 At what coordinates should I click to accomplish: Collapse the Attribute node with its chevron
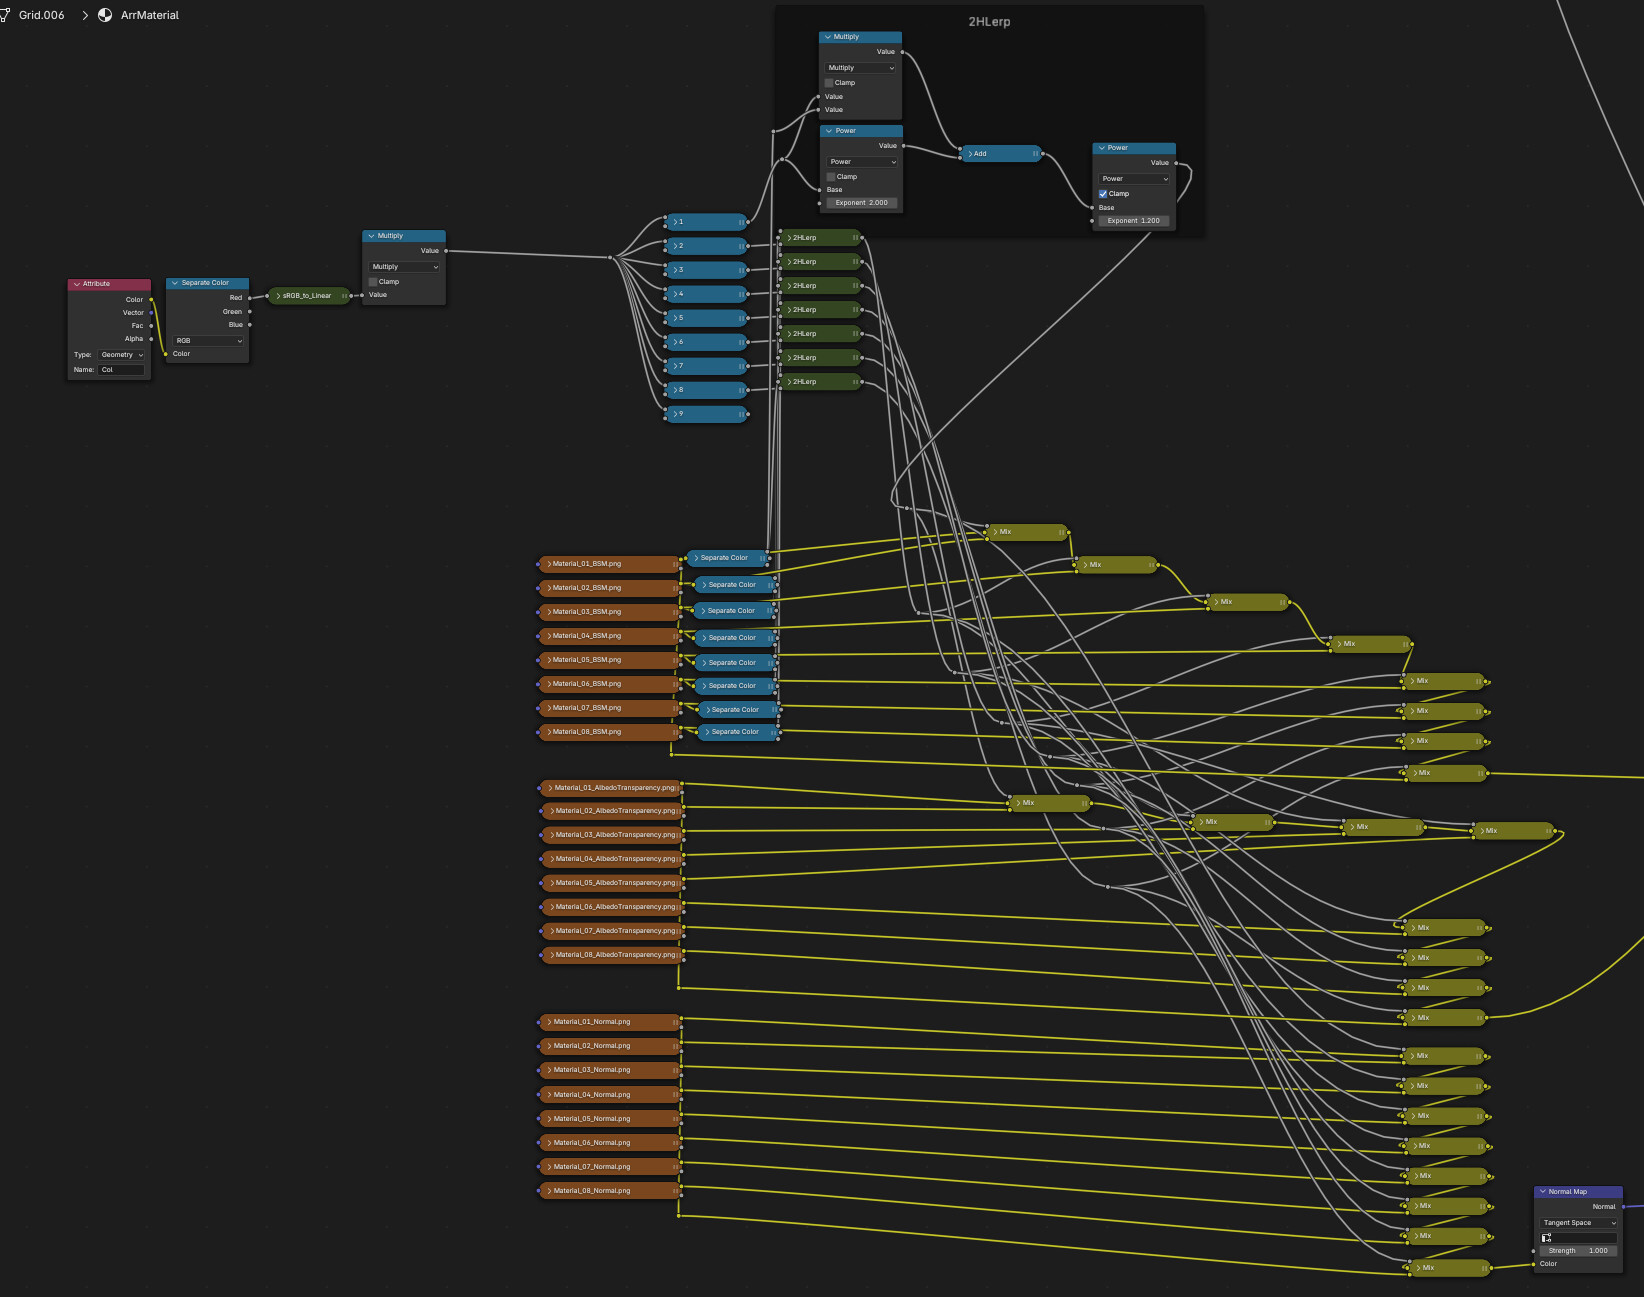76,284
